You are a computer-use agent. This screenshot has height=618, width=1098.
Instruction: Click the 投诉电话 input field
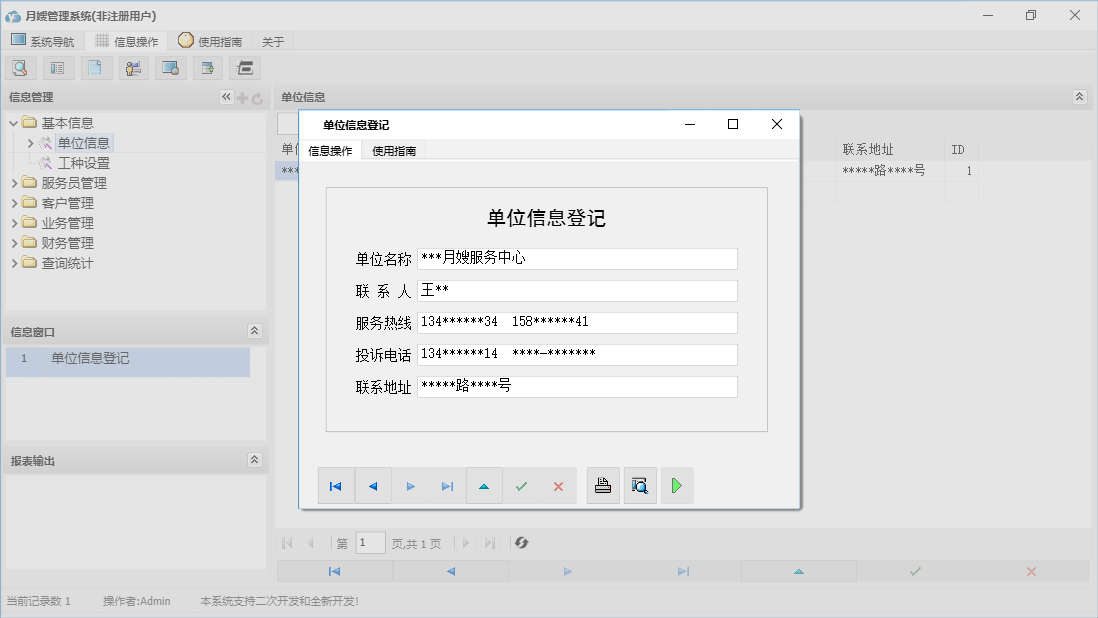[x=577, y=355]
